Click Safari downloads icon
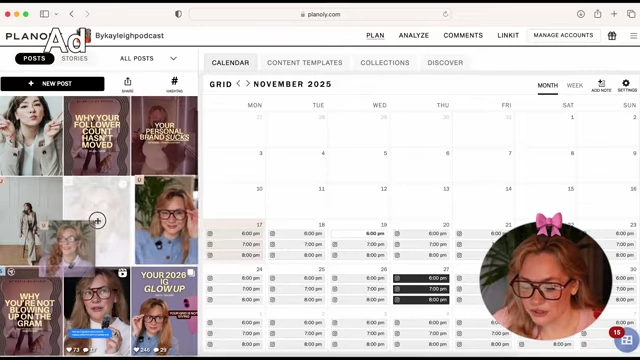This screenshot has height=360, width=640. 580,14
